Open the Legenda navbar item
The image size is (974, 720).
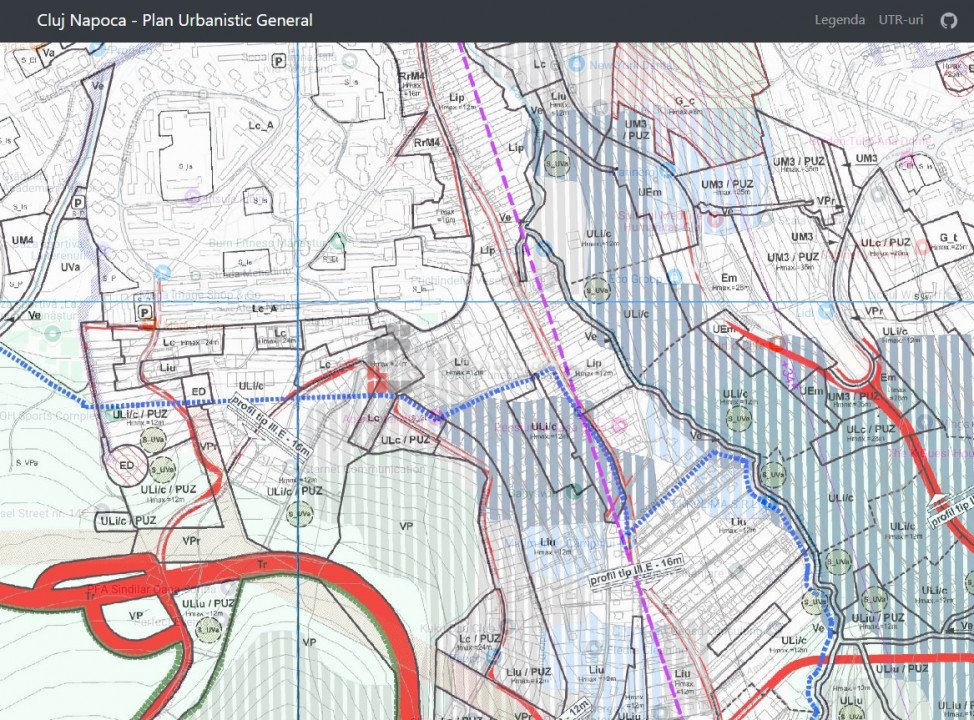coord(839,20)
